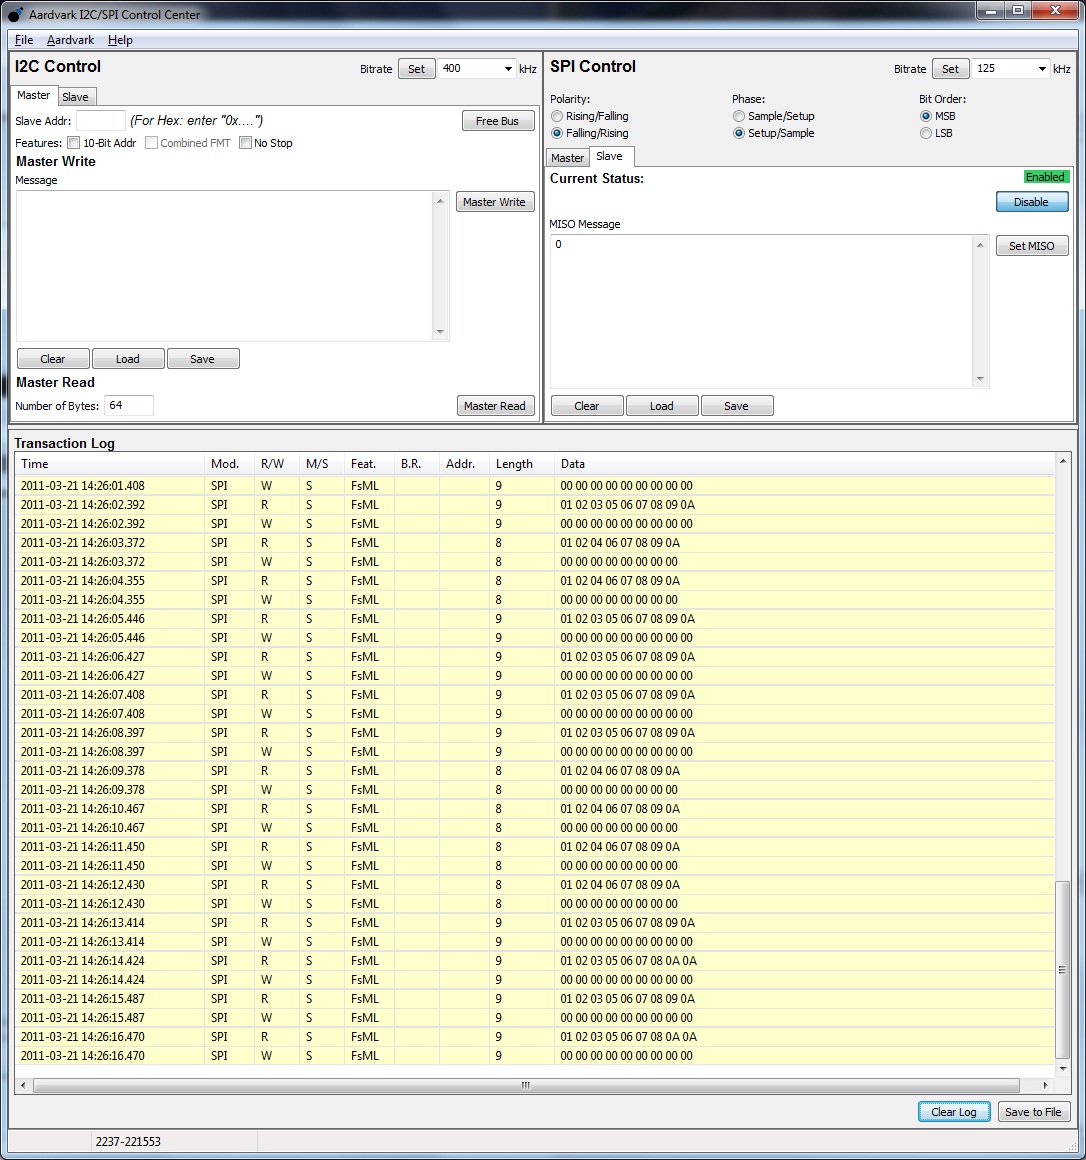1086x1160 pixels.
Task: Click the R/W column header
Action: [x=277, y=464]
